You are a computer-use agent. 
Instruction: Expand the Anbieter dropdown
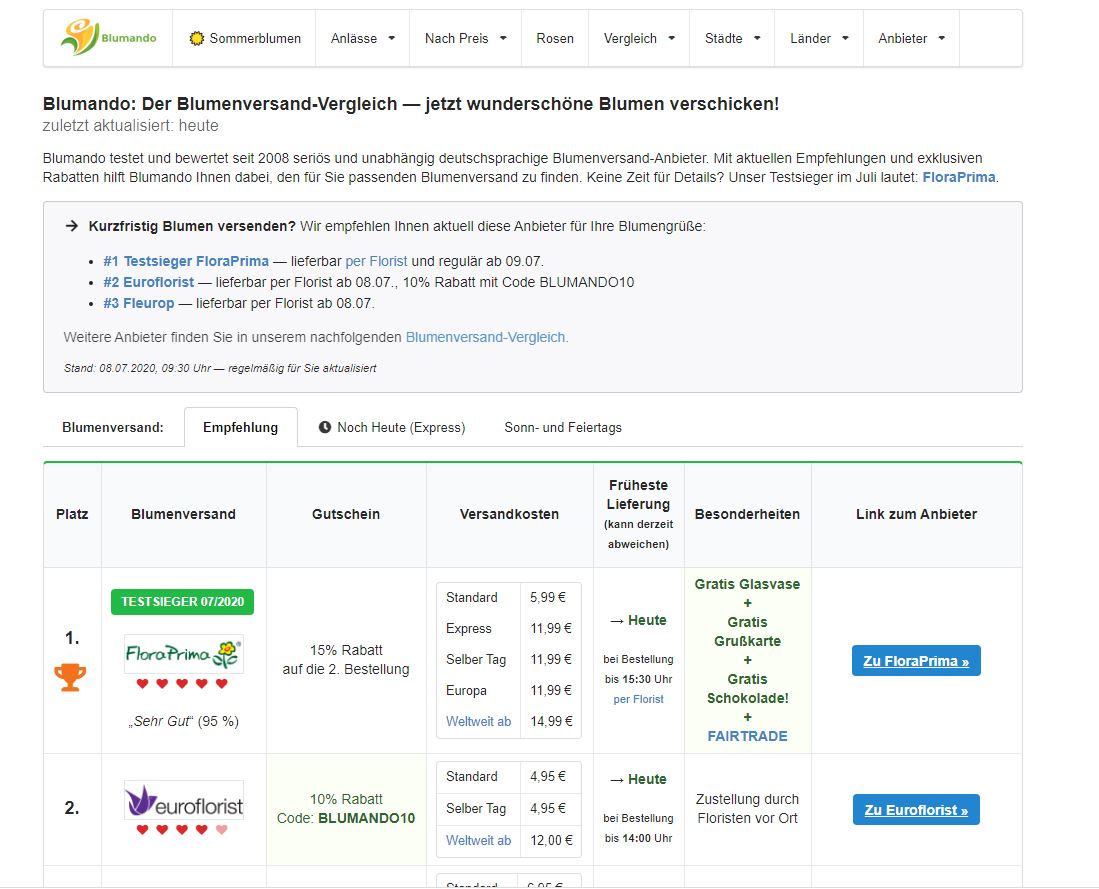[911, 39]
